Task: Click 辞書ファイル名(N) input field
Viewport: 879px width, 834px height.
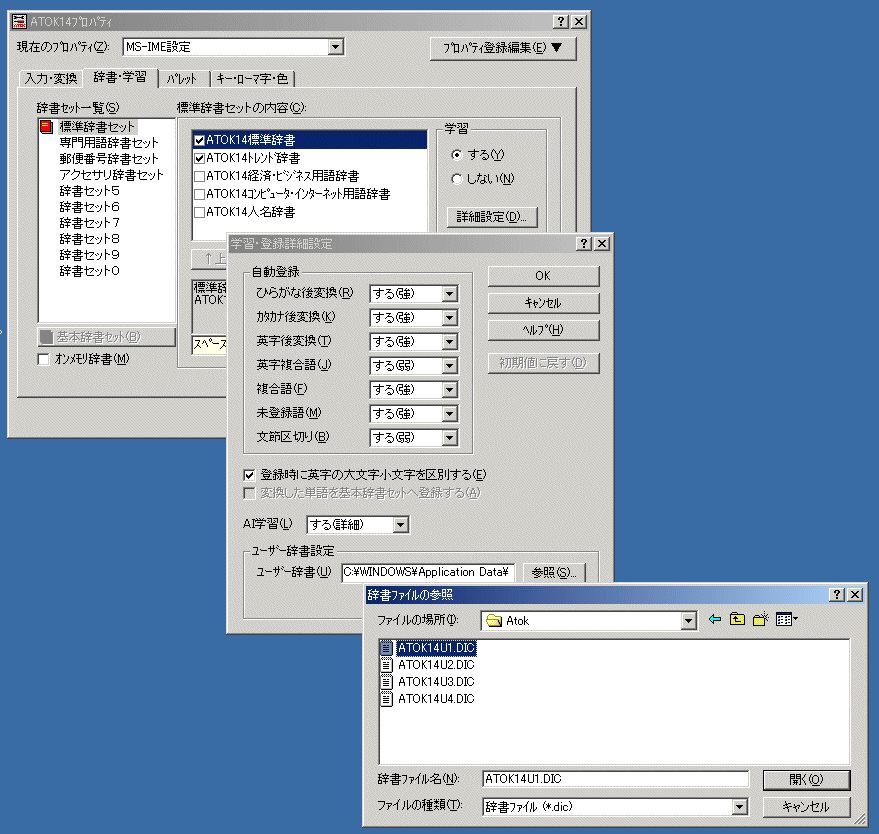Action: [615, 779]
